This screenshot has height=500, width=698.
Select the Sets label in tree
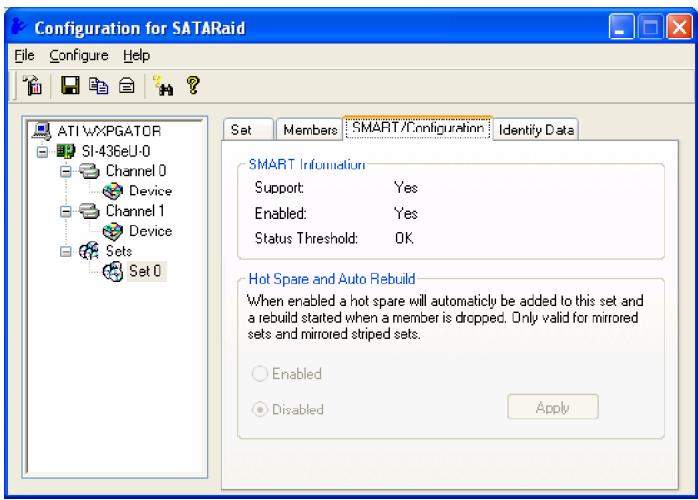point(119,251)
